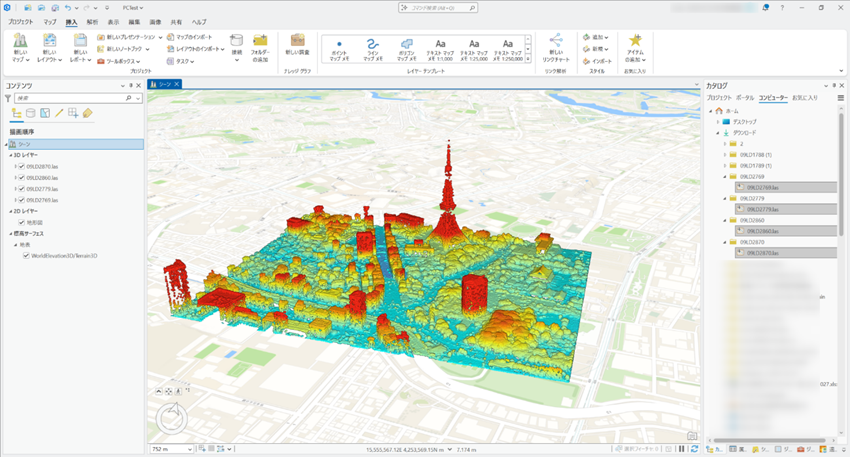Click the help question mark icon
The height and width of the screenshot is (457, 850).
782,8
